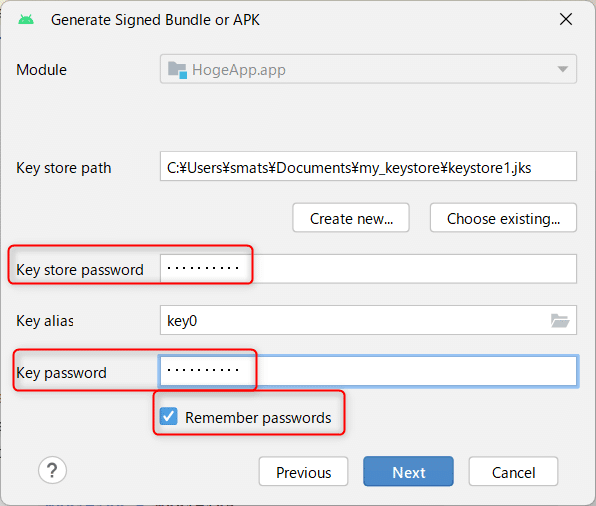Click the Android logo in title bar

(26, 20)
